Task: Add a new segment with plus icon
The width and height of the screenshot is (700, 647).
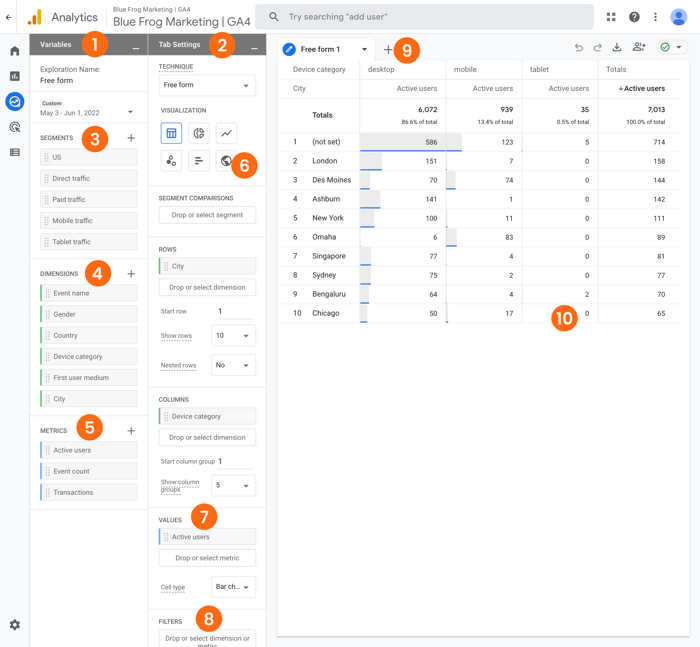Action: pyautogui.click(x=131, y=138)
